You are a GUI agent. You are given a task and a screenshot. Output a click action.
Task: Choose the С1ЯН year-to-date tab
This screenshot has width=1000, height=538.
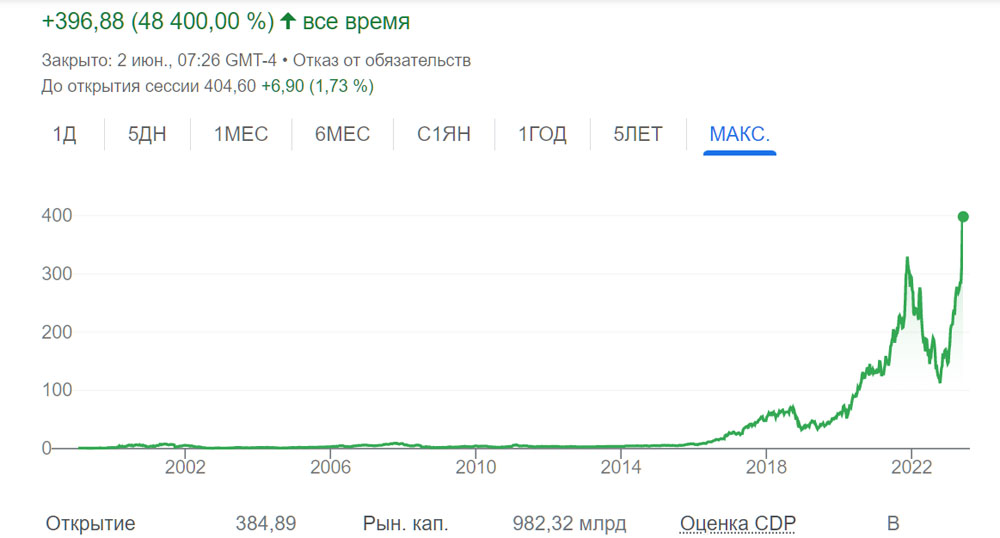(x=443, y=134)
